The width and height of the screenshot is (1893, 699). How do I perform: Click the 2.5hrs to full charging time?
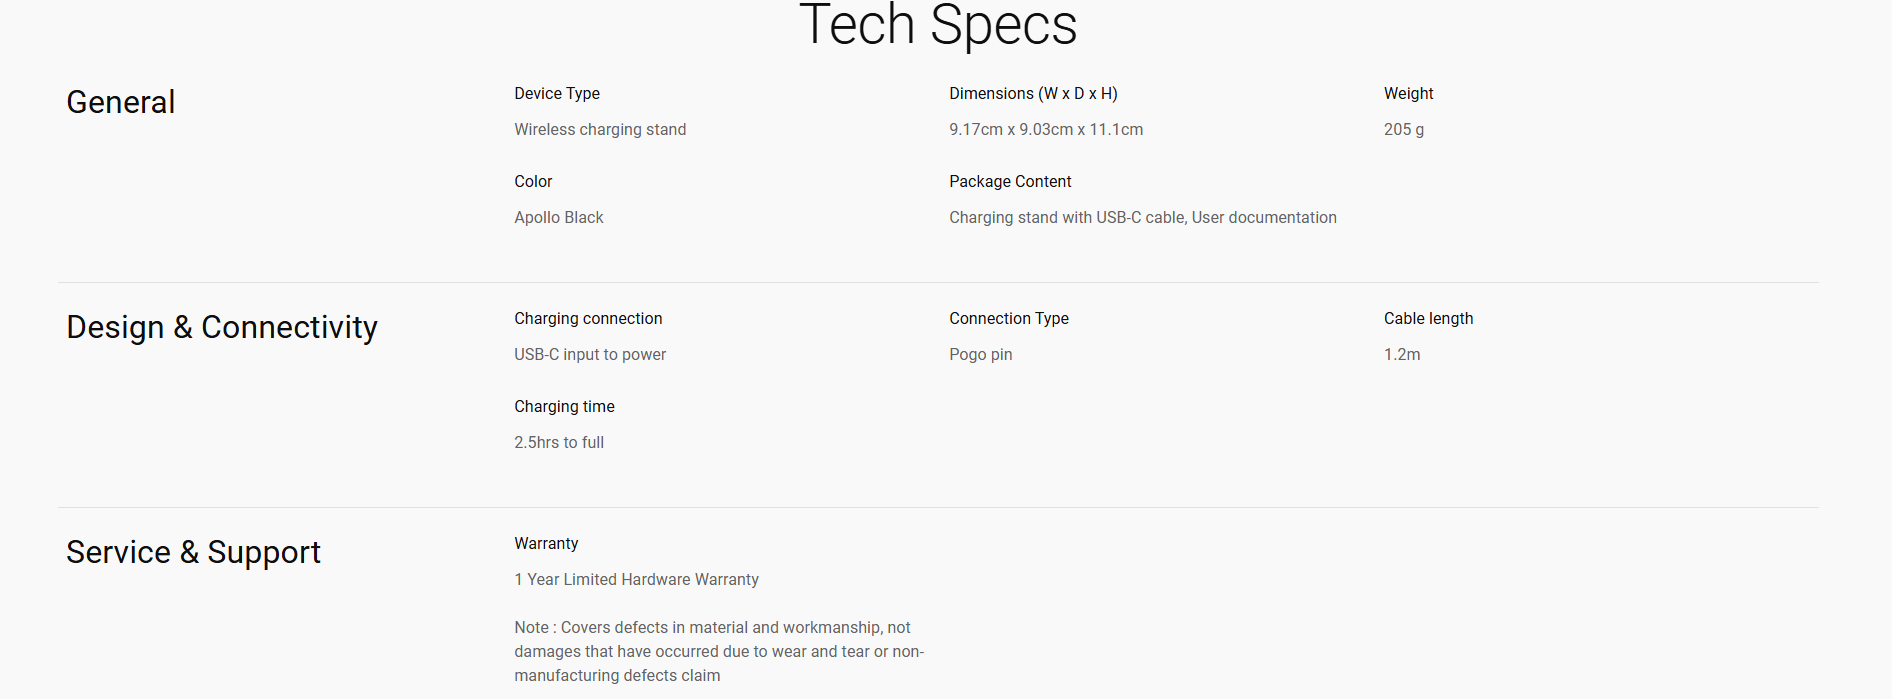559,442
